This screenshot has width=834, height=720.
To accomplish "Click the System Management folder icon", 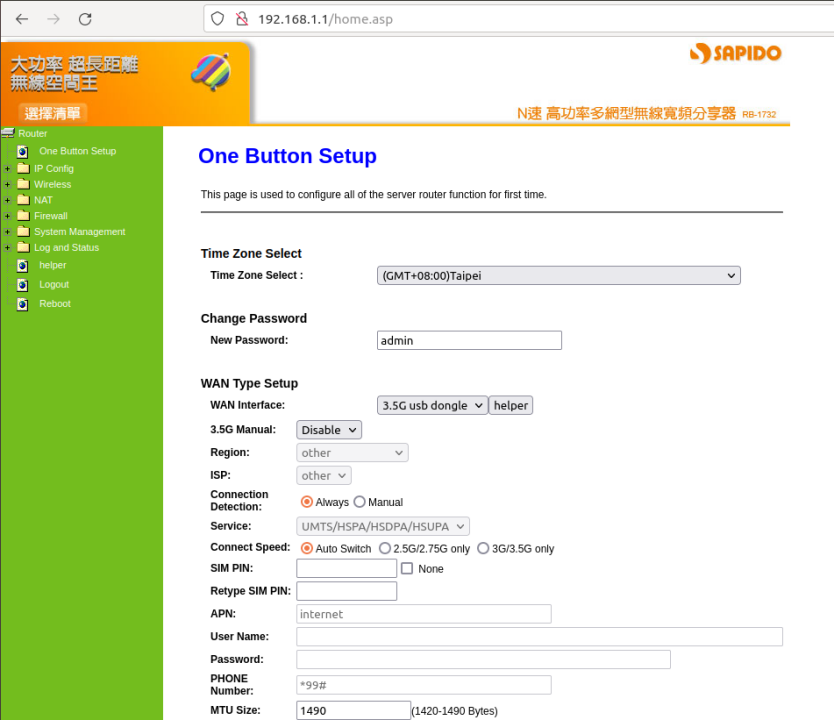I will pos(23,231).
